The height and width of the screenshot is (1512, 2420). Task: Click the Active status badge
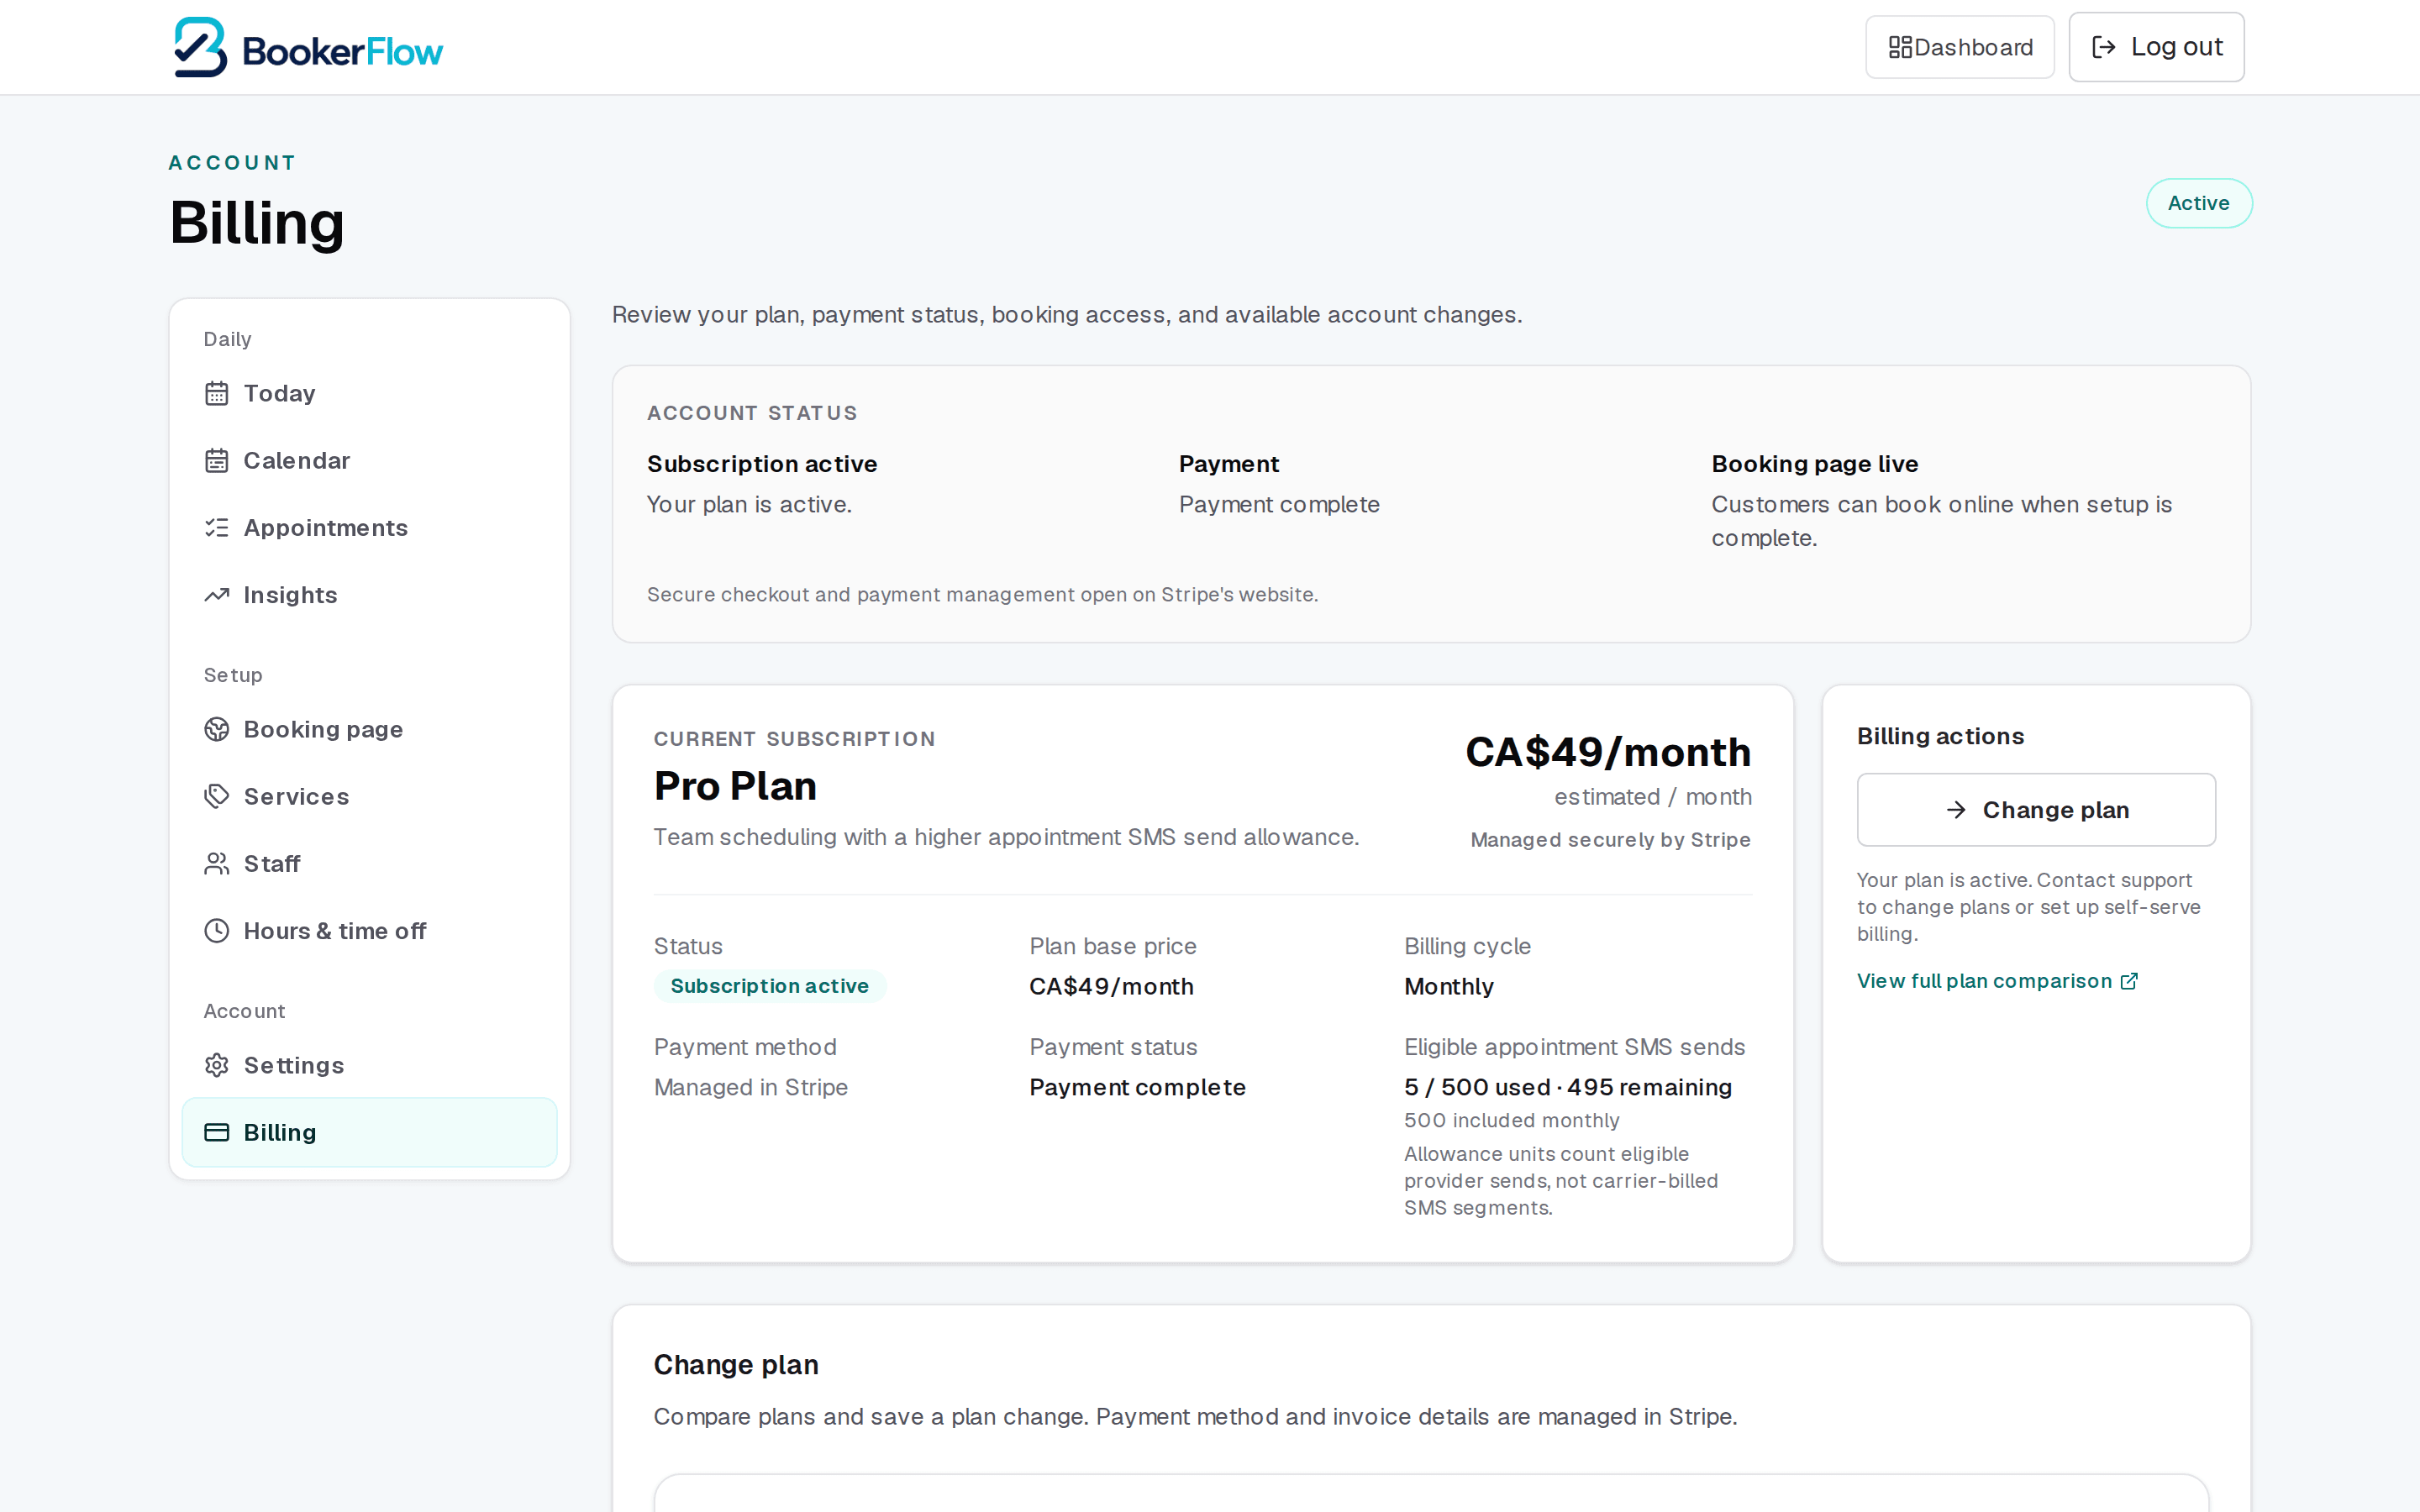coord(2198,203)
